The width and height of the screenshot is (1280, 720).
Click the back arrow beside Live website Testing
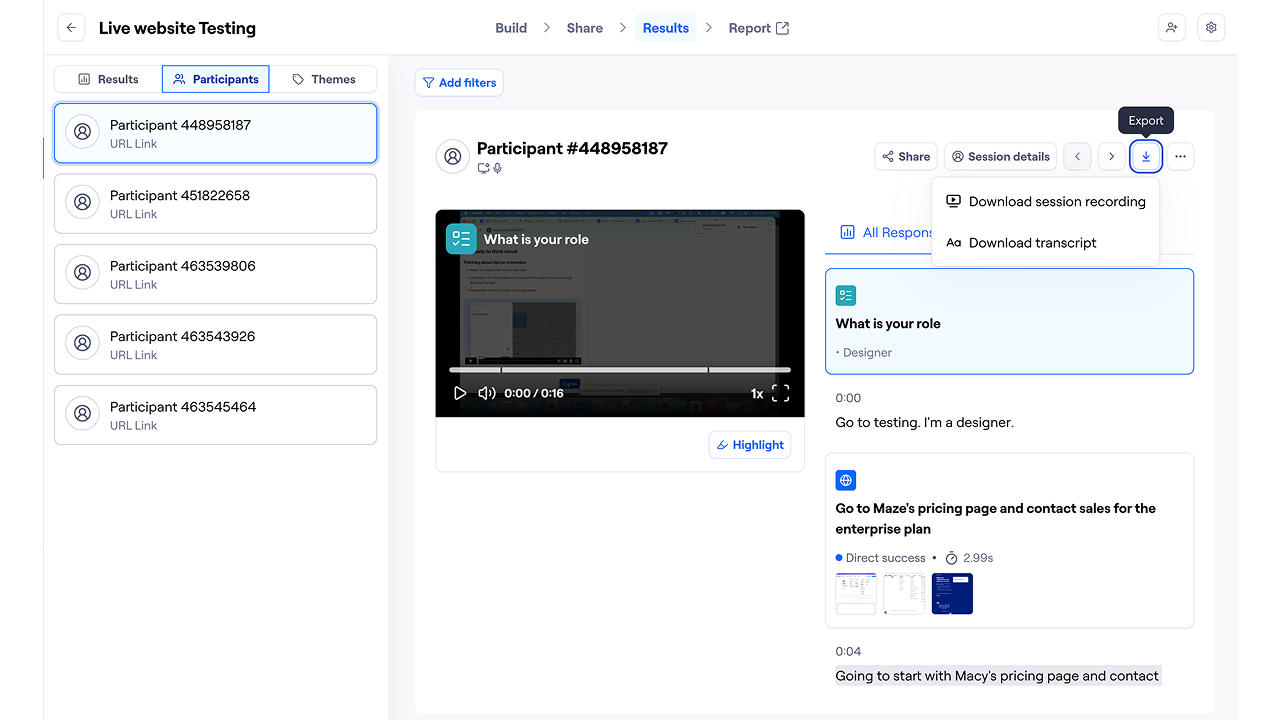coord(71,28)
